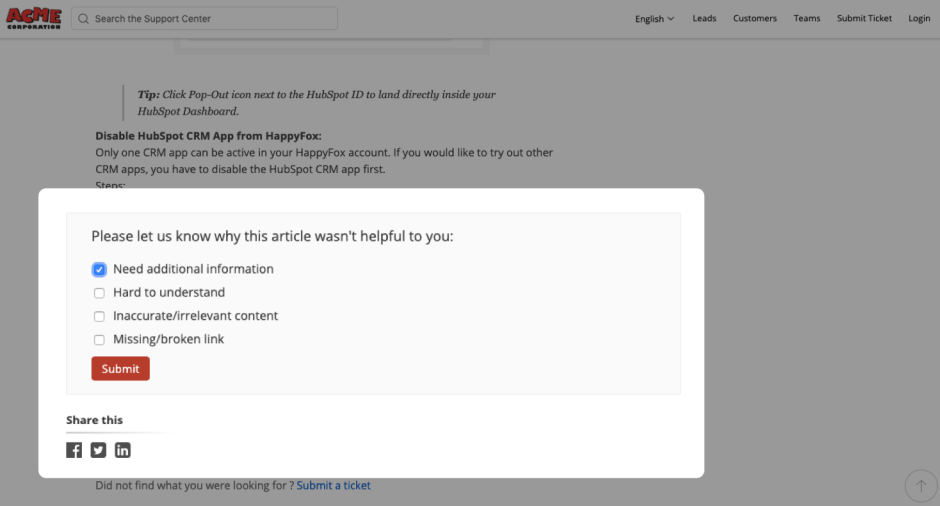The width and height of the screenshot is (940, 506).
Task: Click the Login link
Action: coord(918,19)
